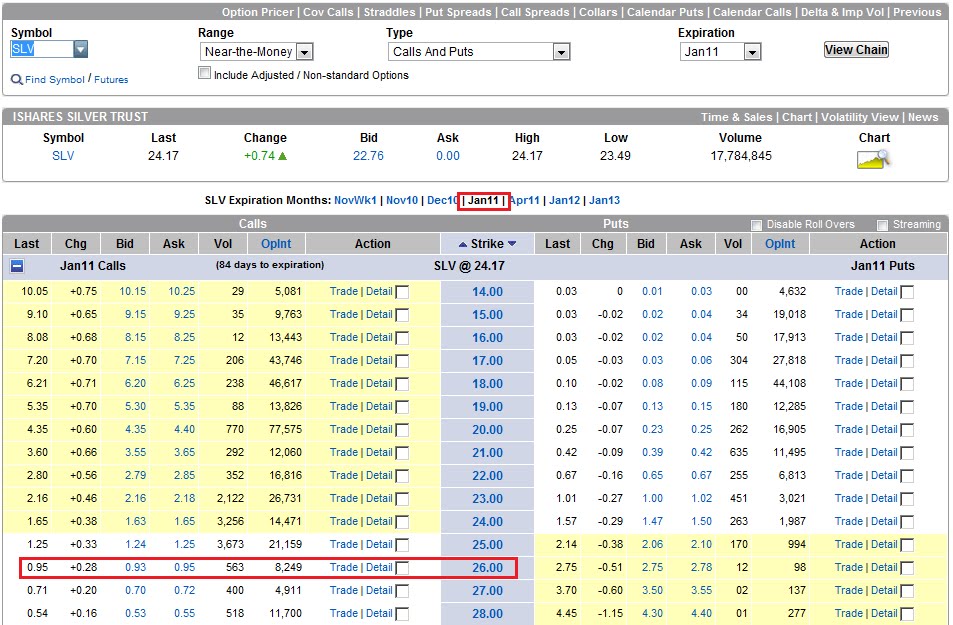This screenshot has height=625, width=953.
Task: Click Trade for the 16.00 call
Action: [343, 337]
